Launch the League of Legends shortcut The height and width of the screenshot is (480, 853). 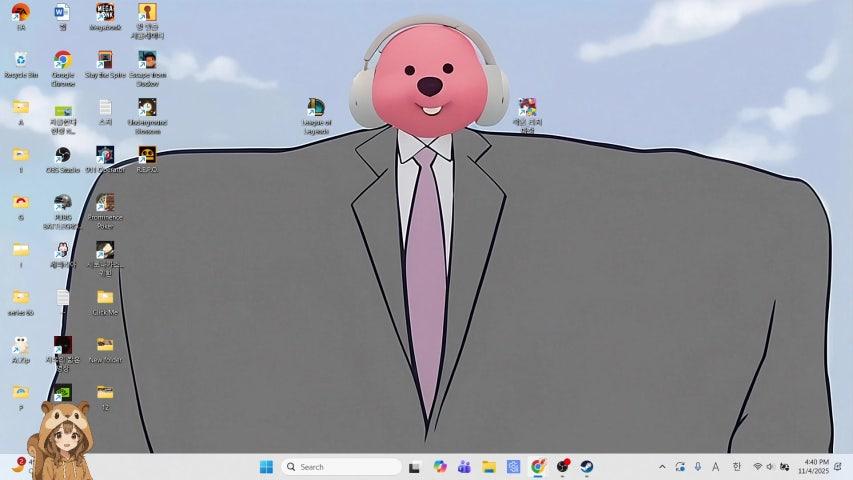click(316, 109)
